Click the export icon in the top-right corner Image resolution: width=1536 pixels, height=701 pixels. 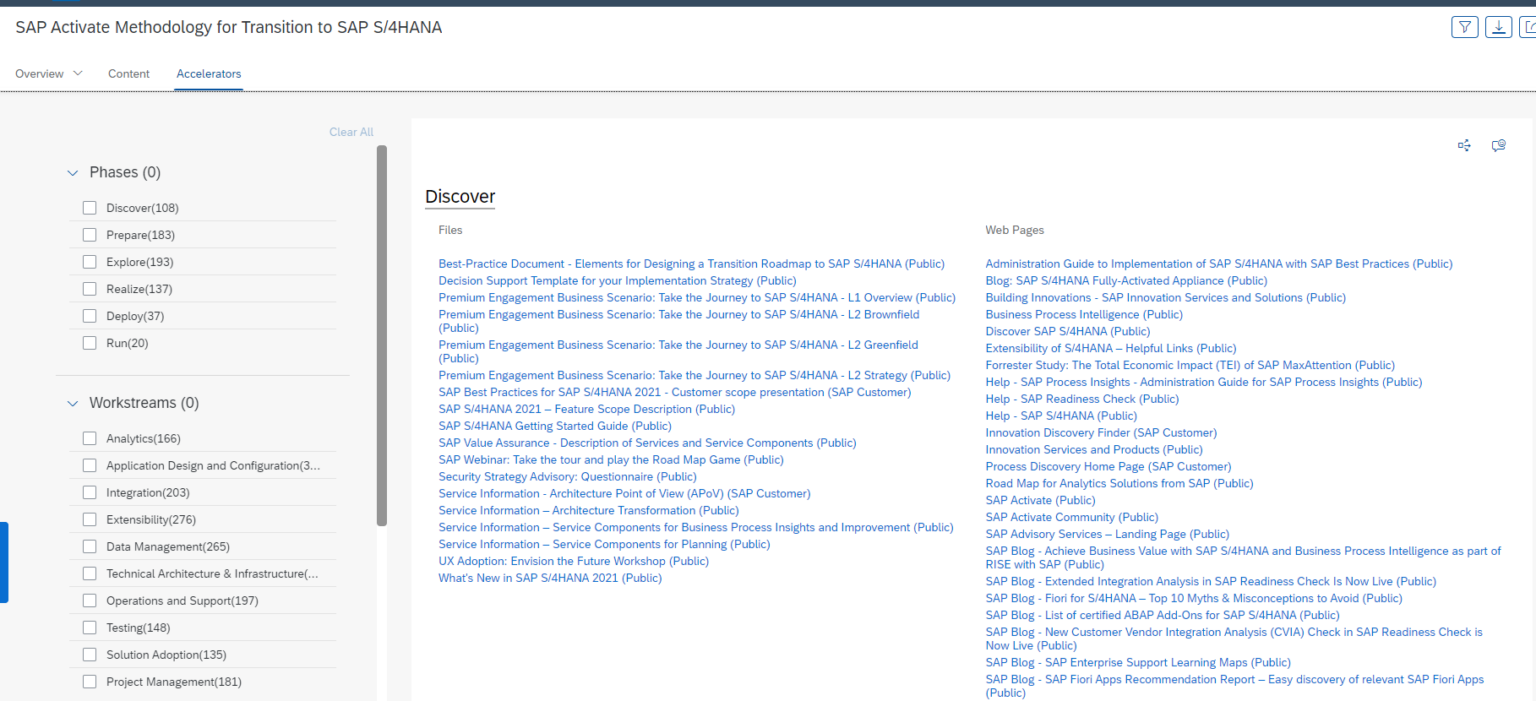1530,27
